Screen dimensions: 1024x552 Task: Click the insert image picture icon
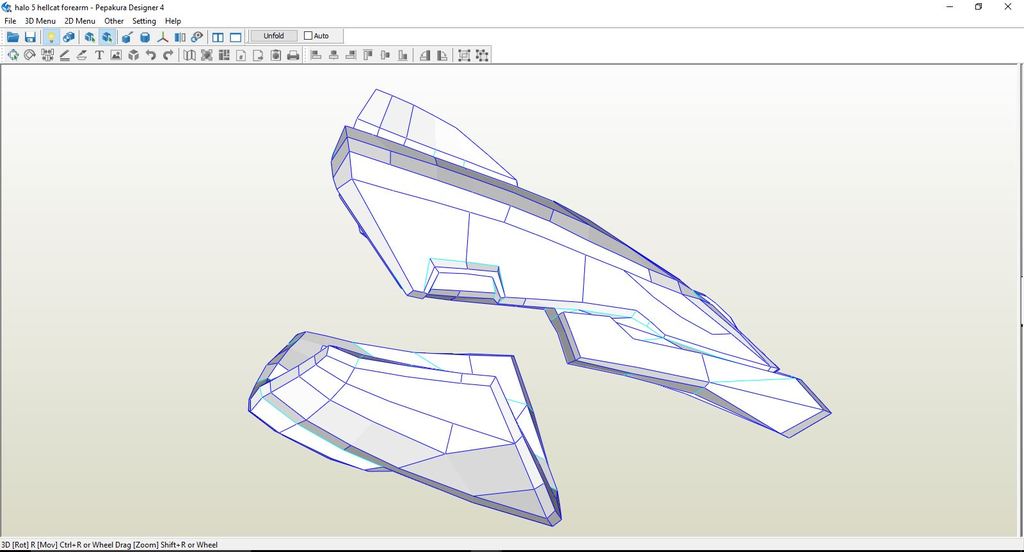pyautogui.click(x=116, y=56)
